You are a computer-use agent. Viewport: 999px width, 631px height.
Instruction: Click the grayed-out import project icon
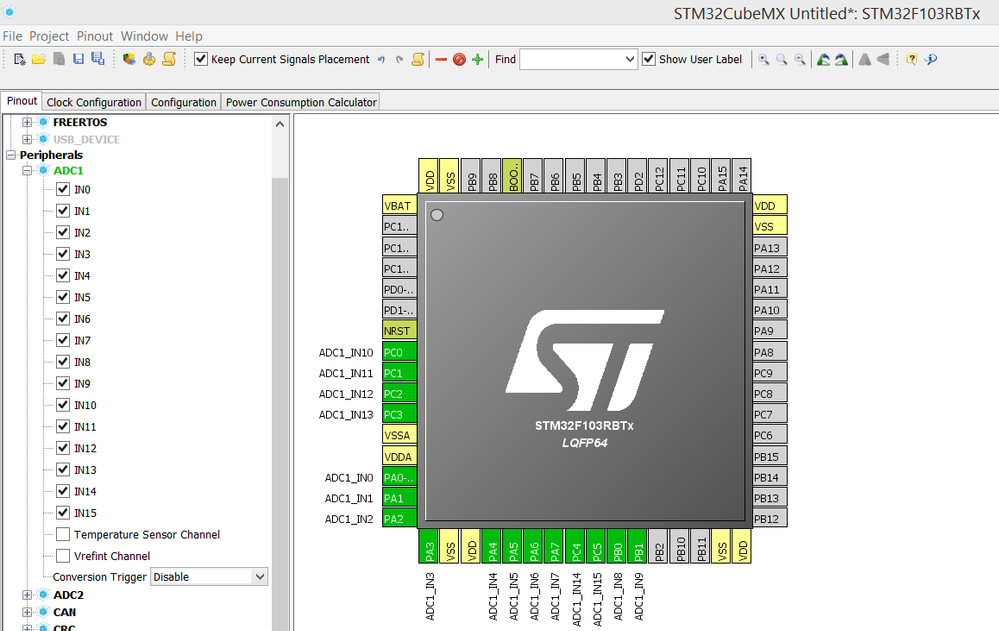(x=59, y=59)
